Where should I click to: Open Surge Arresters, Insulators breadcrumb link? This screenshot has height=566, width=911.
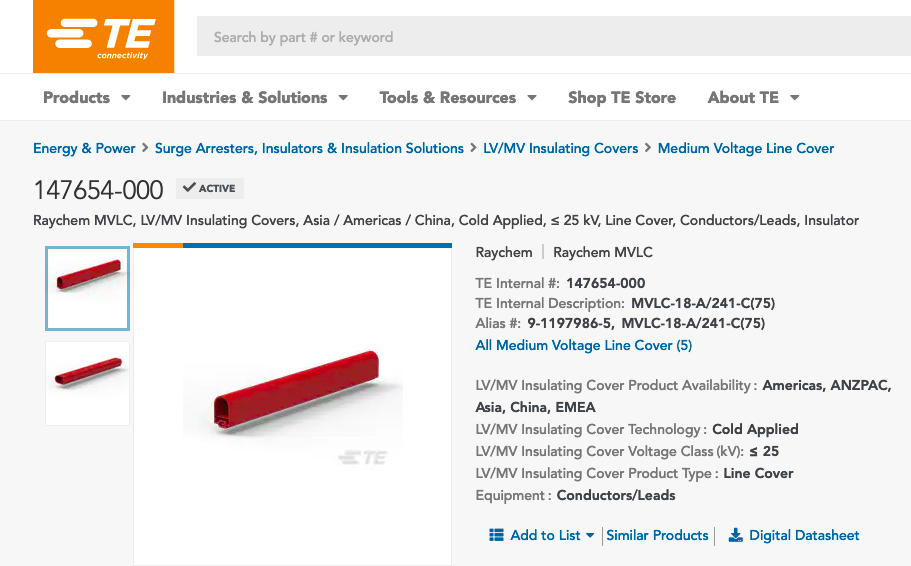(309, 148)
